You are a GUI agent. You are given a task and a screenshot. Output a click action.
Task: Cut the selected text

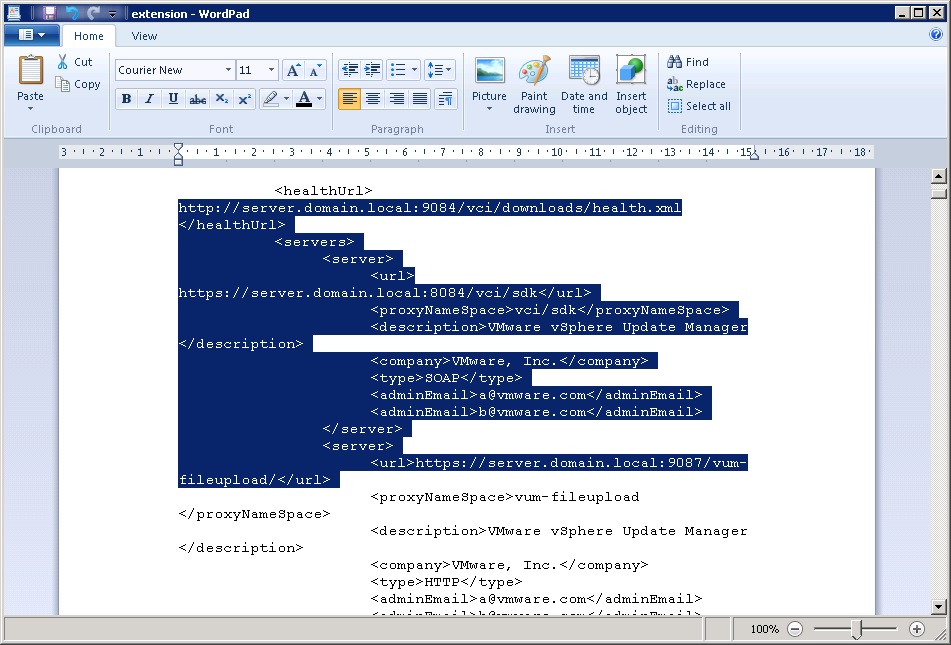click(75, 62)
